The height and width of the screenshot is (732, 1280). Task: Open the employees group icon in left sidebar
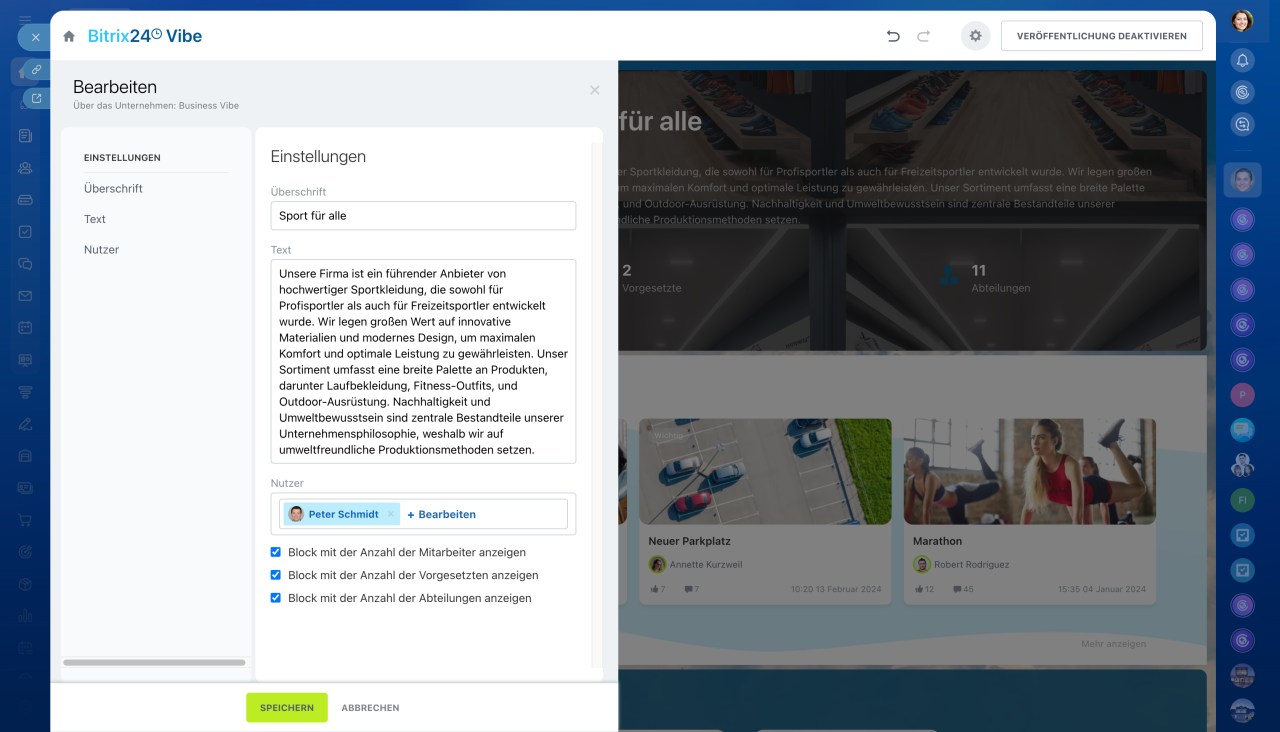click(25, 168)
